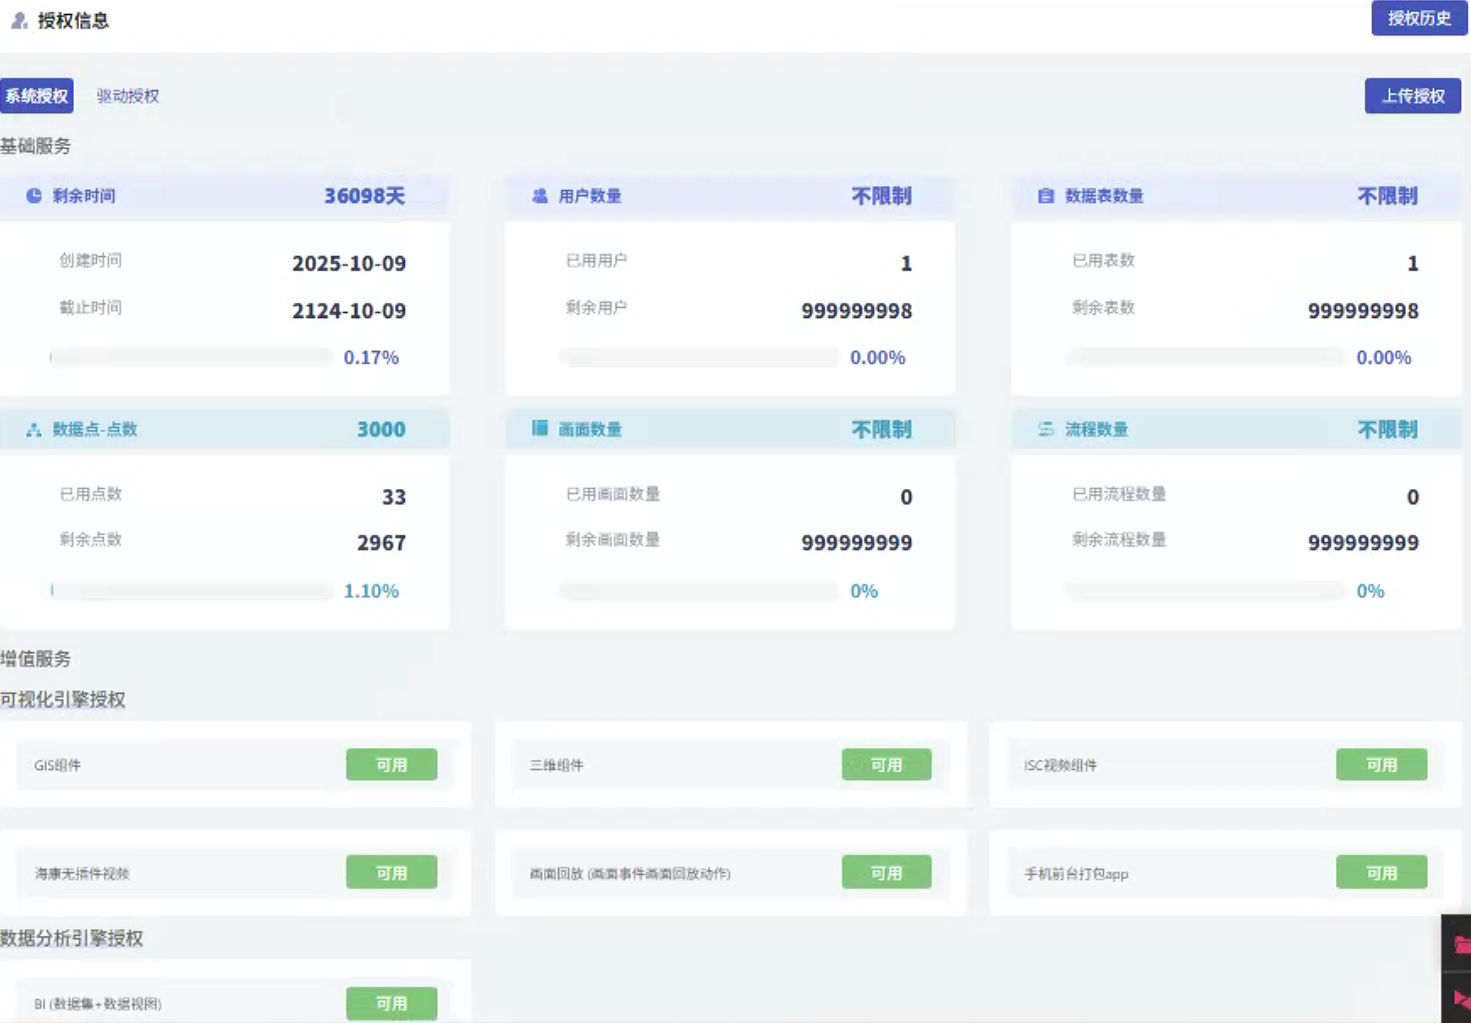Click the flow icon beside 流程数量

click(x=1046, y=429)
